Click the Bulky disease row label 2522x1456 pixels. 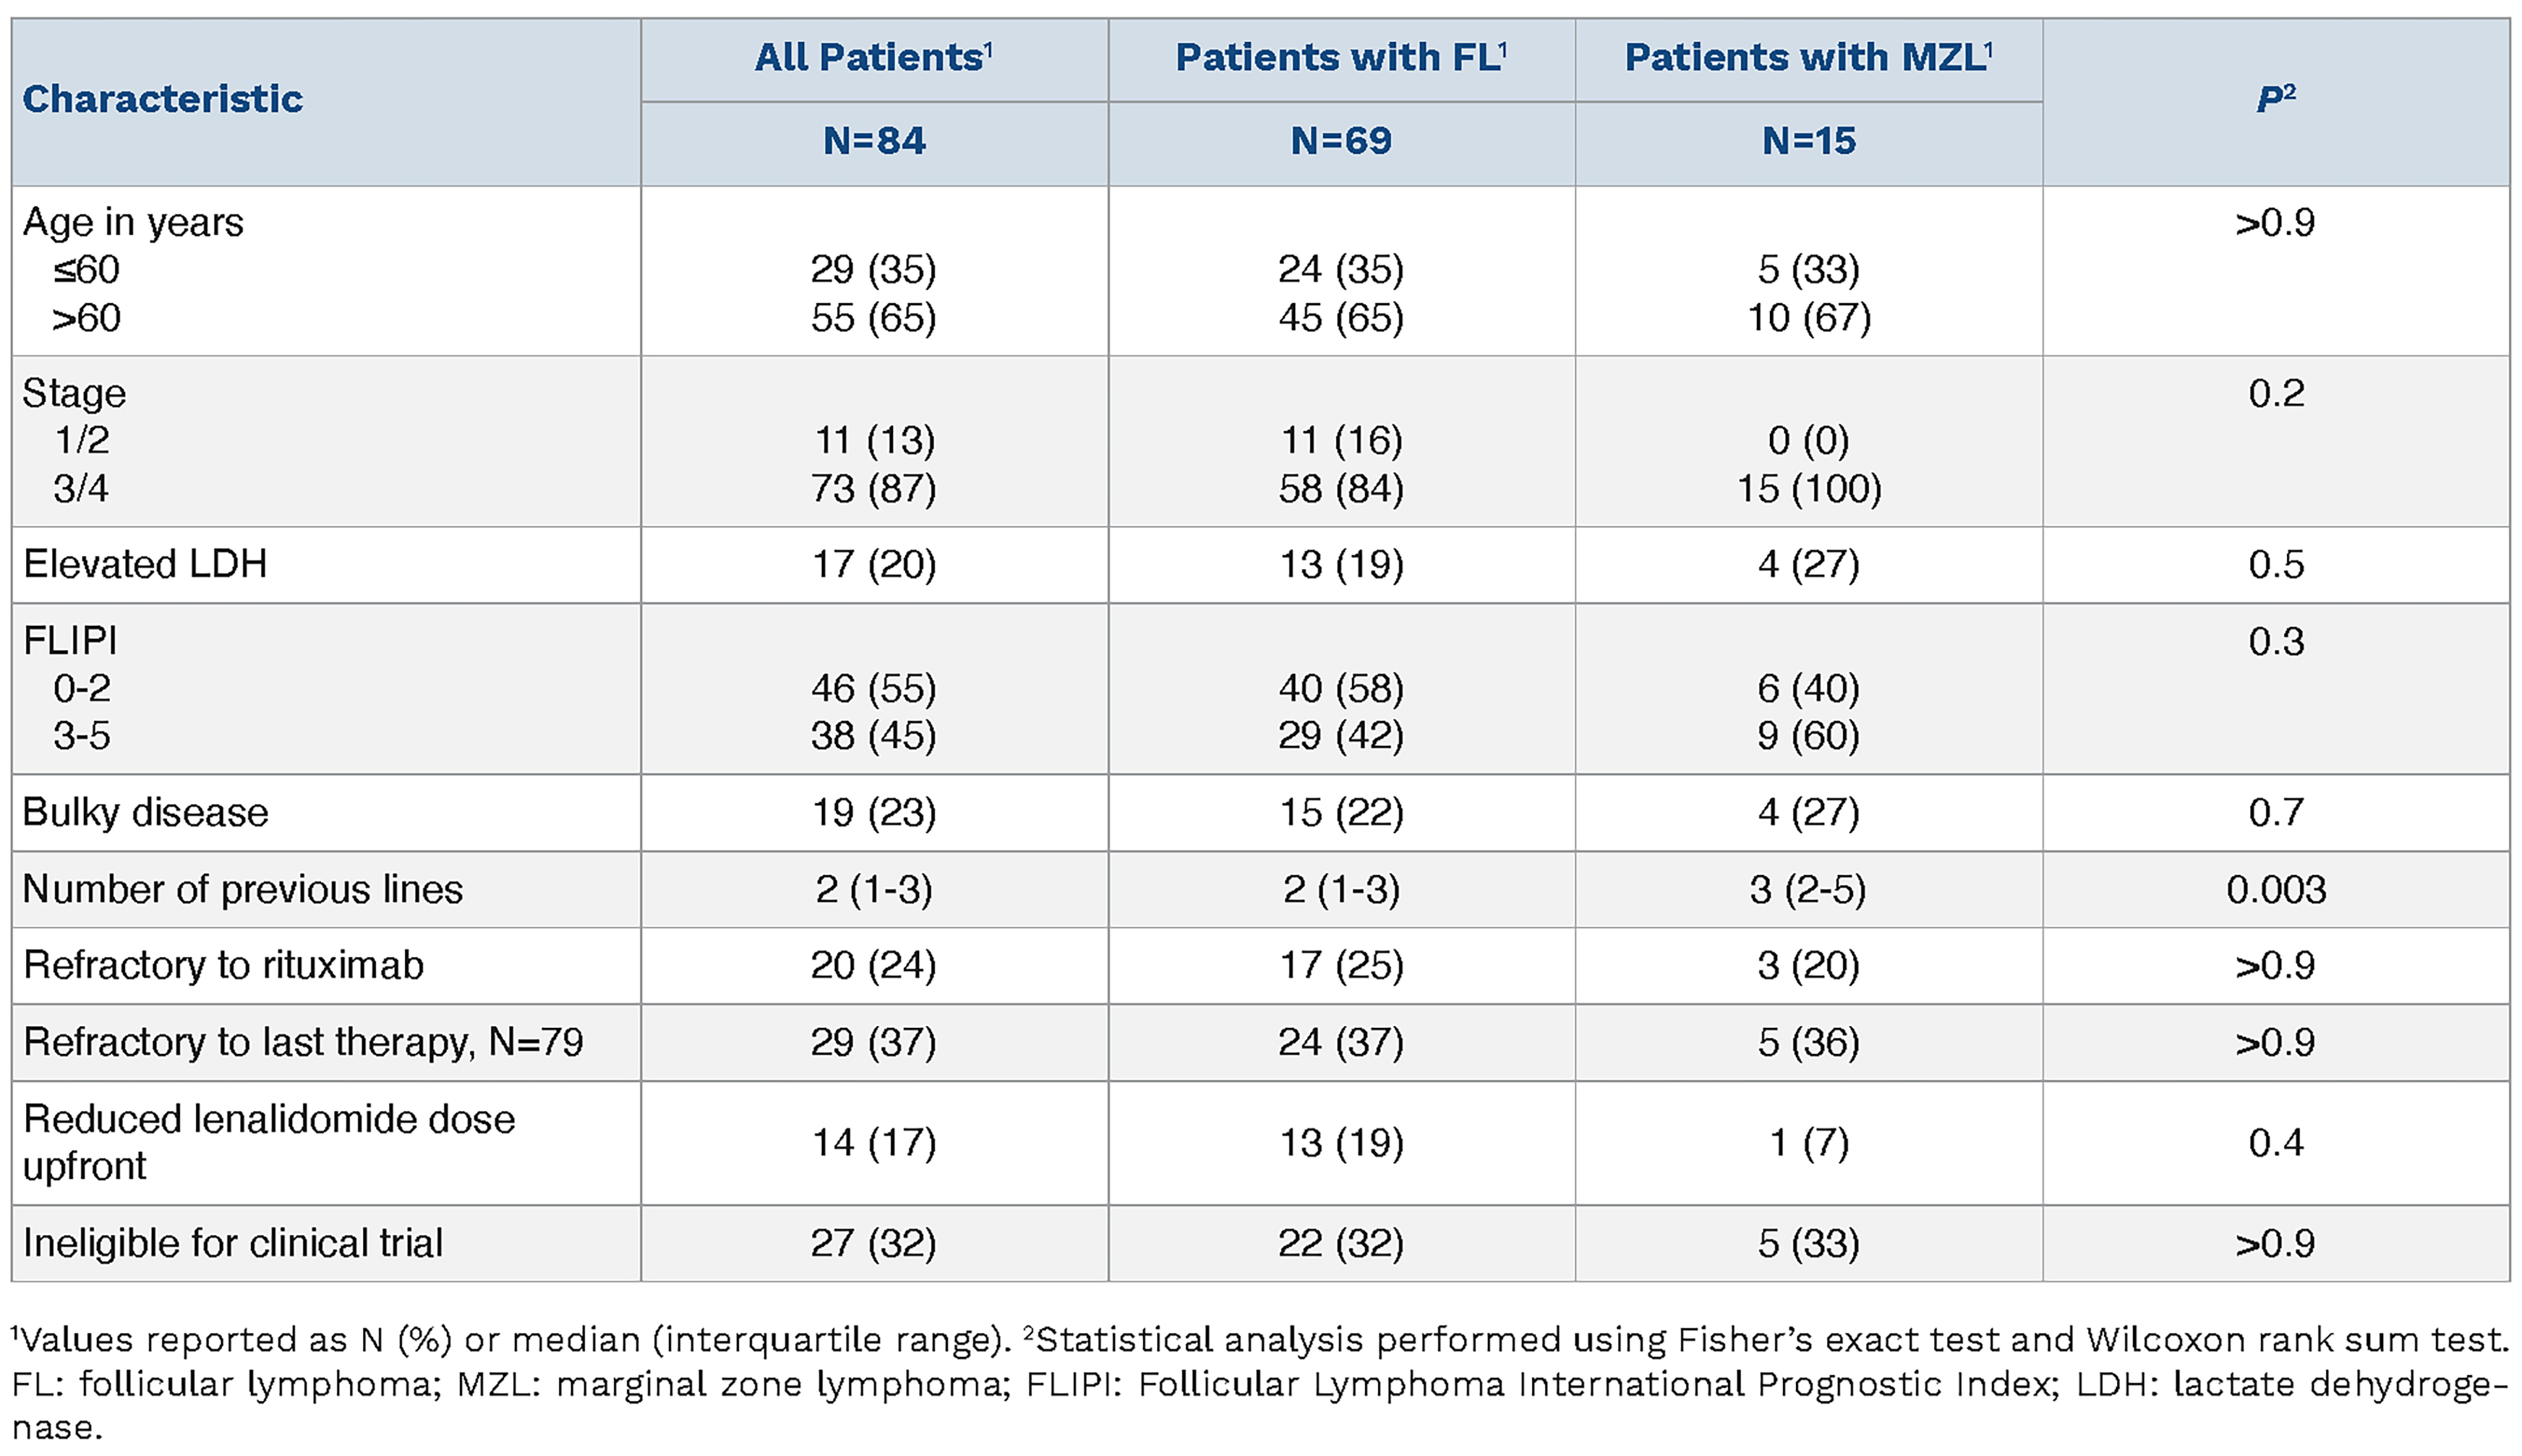tap(145, 812)
